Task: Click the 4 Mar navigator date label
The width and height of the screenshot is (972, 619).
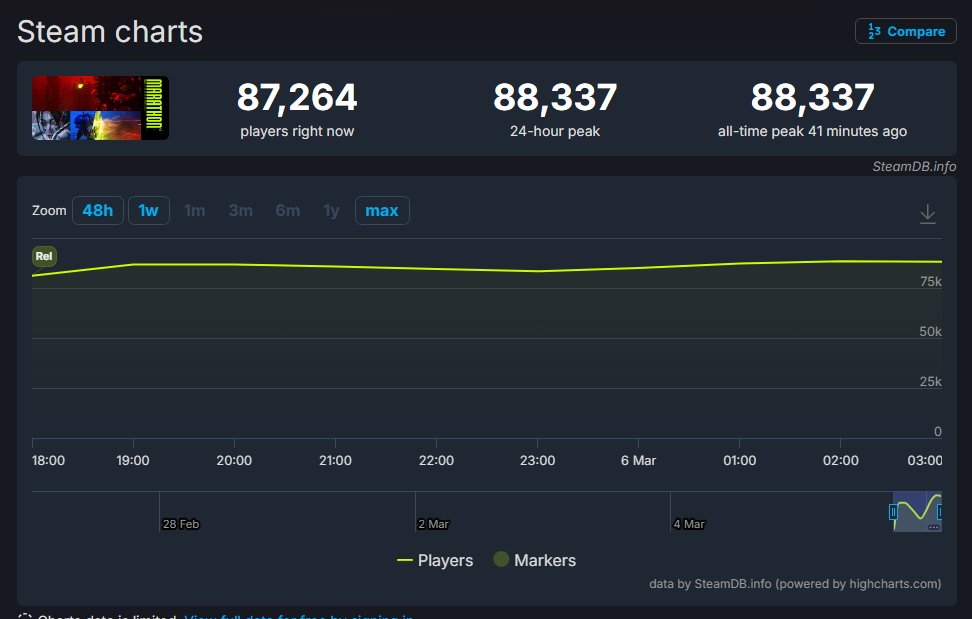Action: click(x=689, y=524)
